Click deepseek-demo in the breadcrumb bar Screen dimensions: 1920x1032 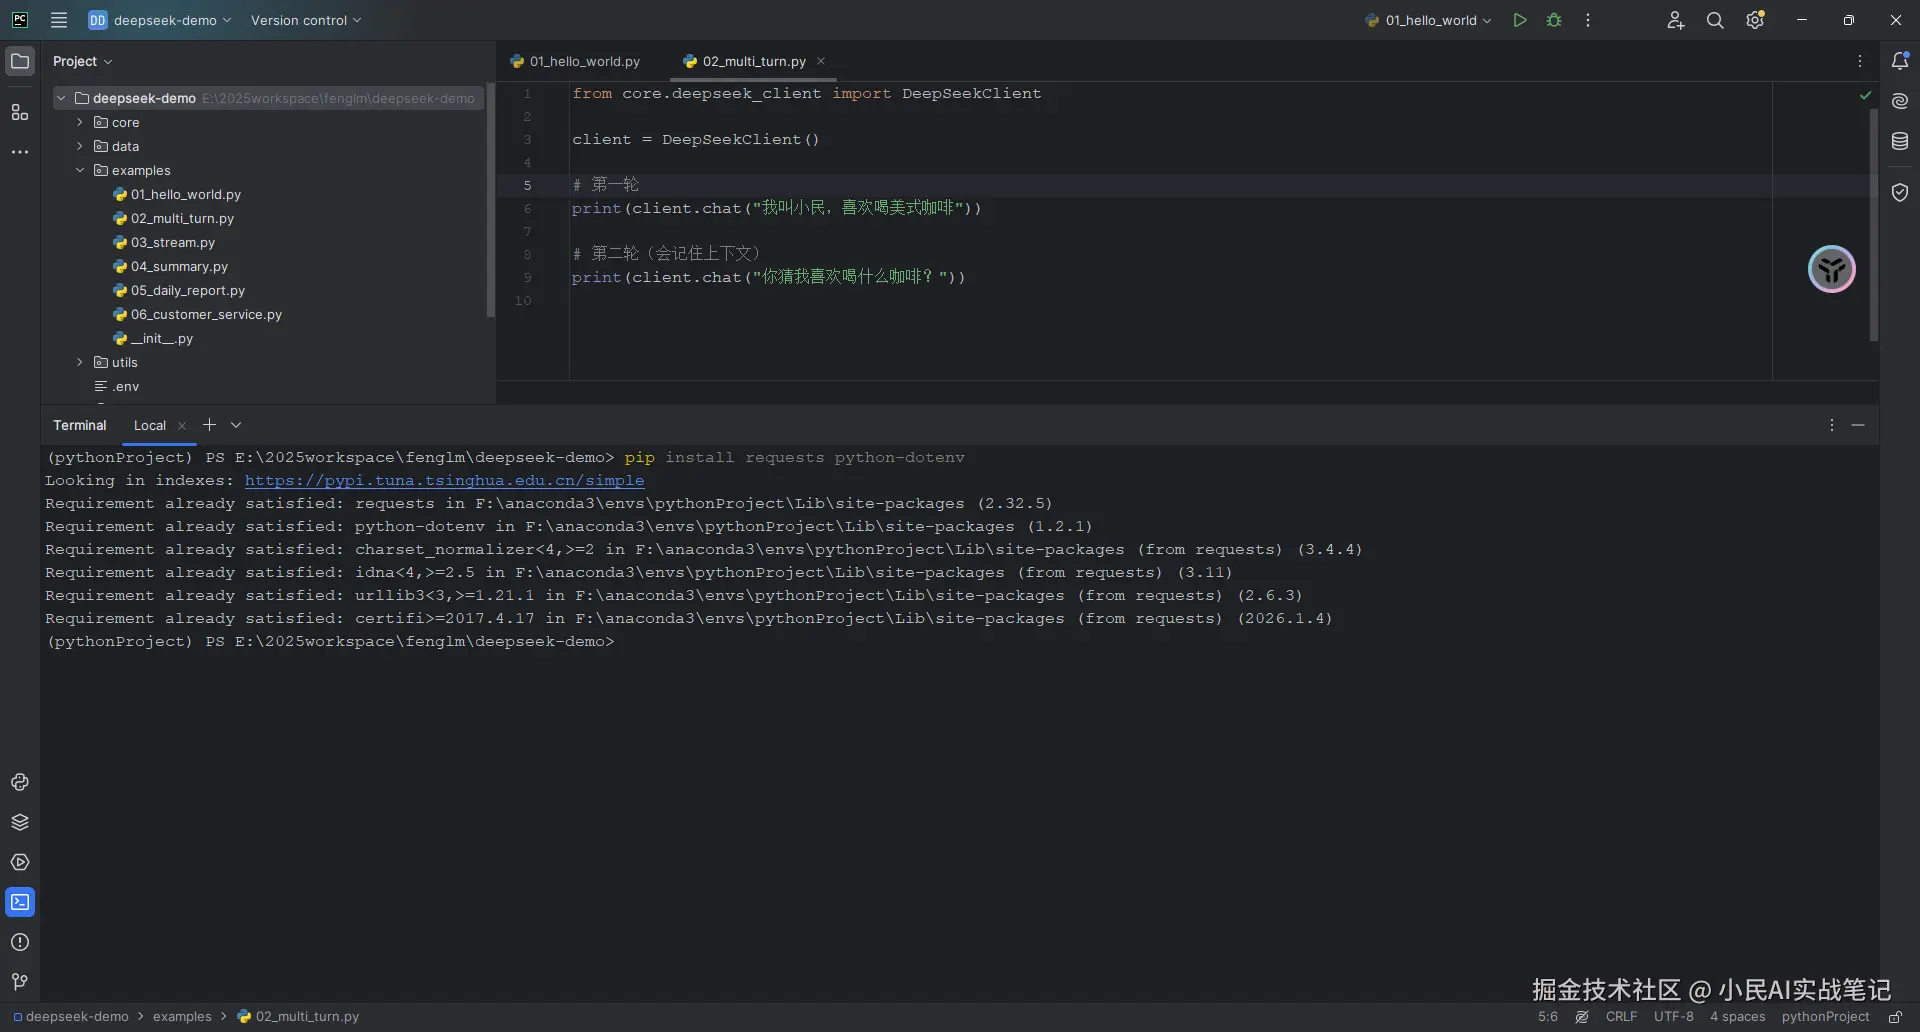pos(71,1017)
